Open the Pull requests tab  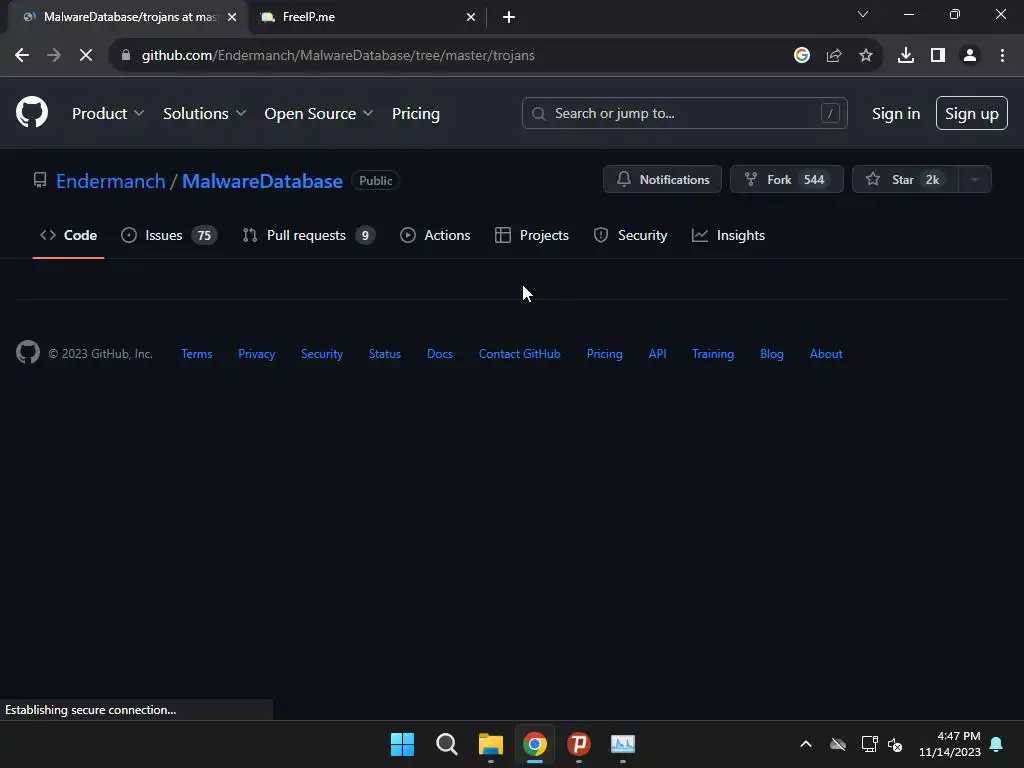[x=308, y=235]
